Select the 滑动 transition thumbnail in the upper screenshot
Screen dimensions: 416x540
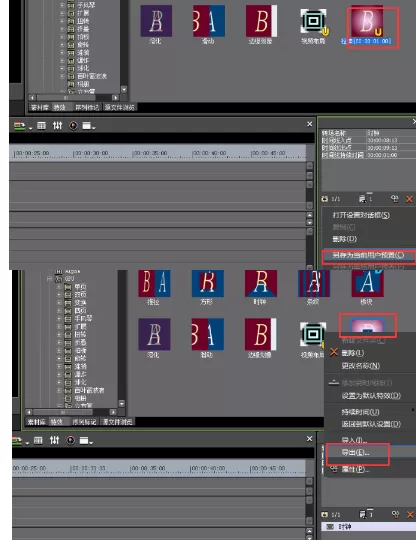point(209,21)
